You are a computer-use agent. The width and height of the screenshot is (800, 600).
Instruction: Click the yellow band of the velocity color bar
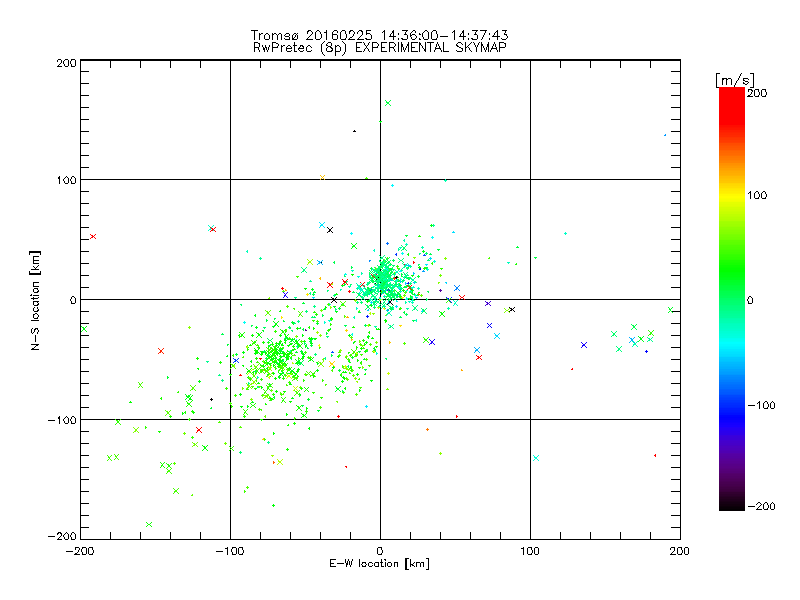[732, 196]
